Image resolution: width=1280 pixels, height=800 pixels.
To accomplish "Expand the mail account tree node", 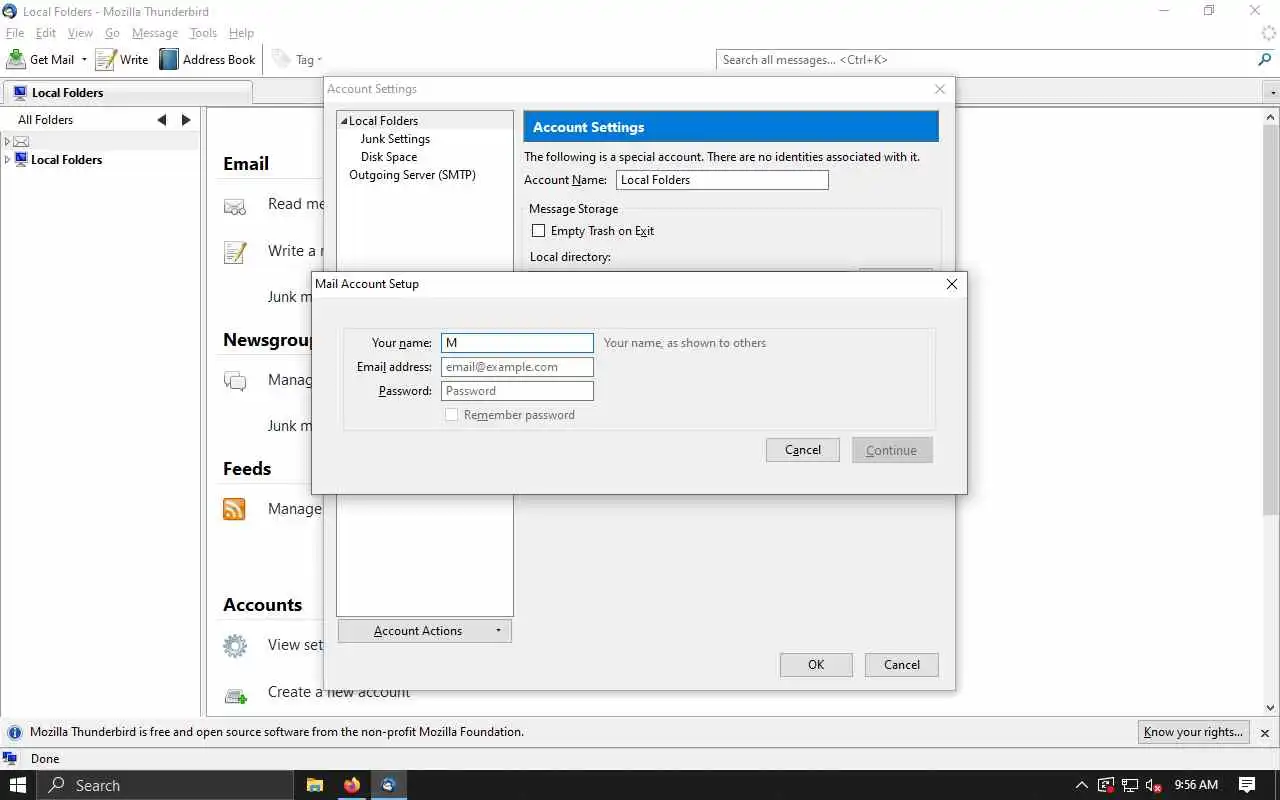I will (x=8, y=142).
